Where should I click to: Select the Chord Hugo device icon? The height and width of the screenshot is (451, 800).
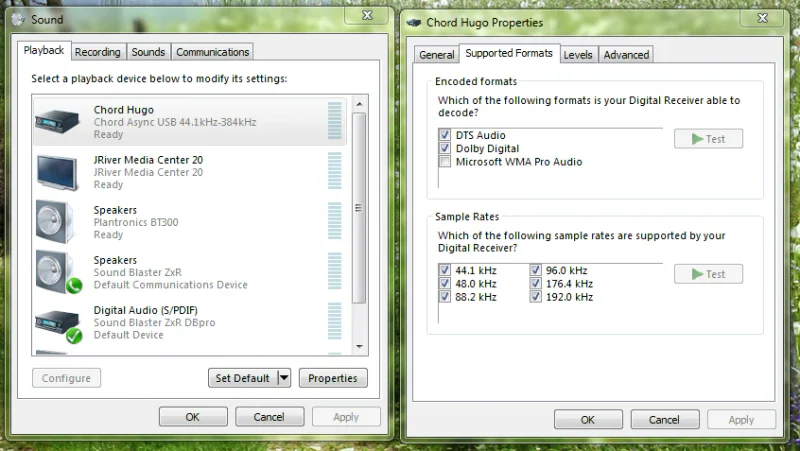tap(58, 121)
